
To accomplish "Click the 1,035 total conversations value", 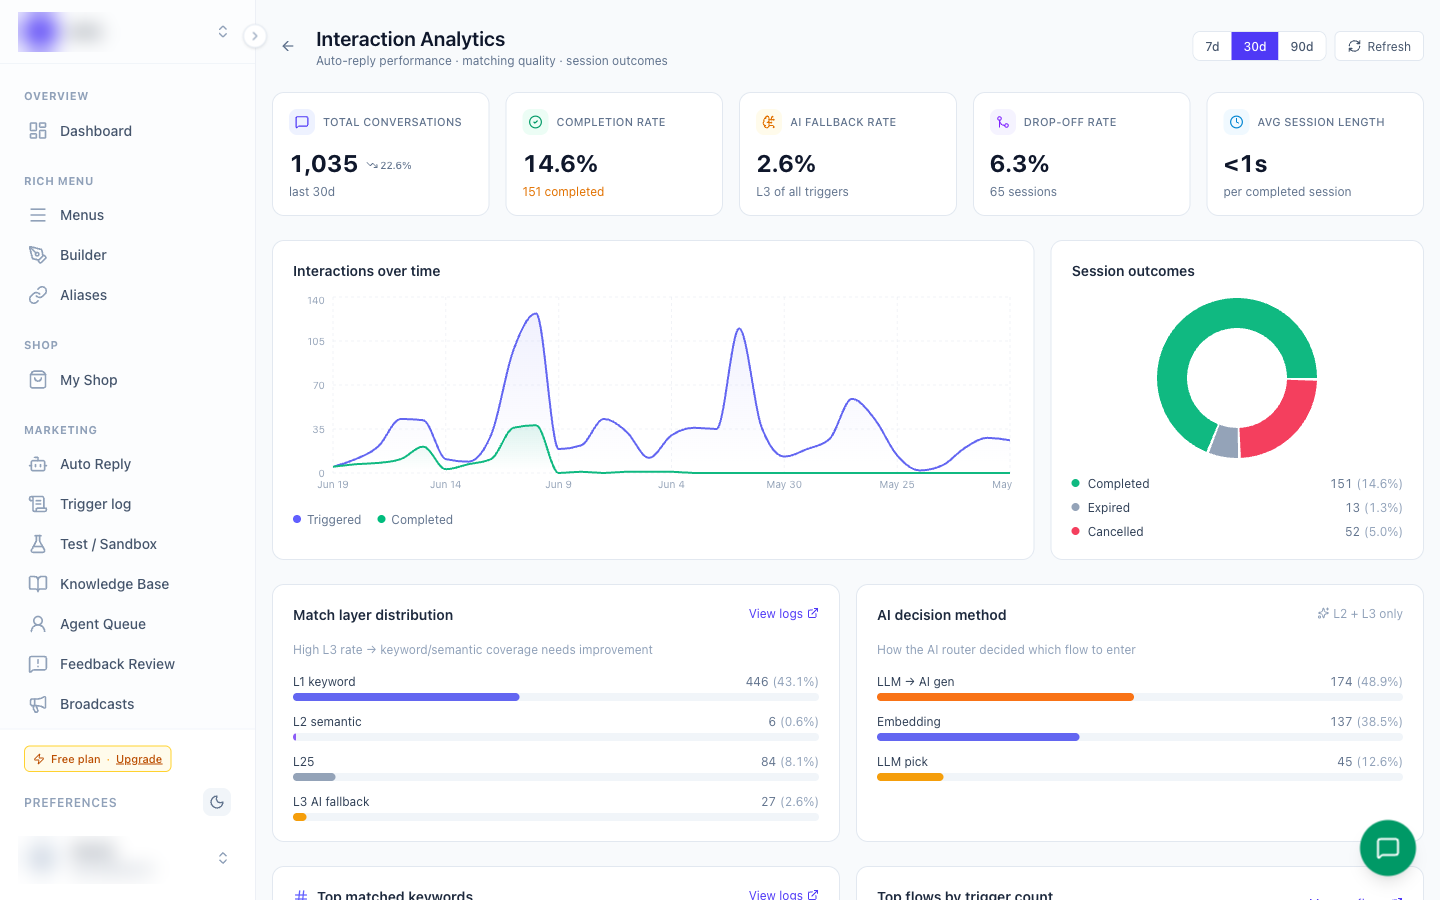I will 324,164.
